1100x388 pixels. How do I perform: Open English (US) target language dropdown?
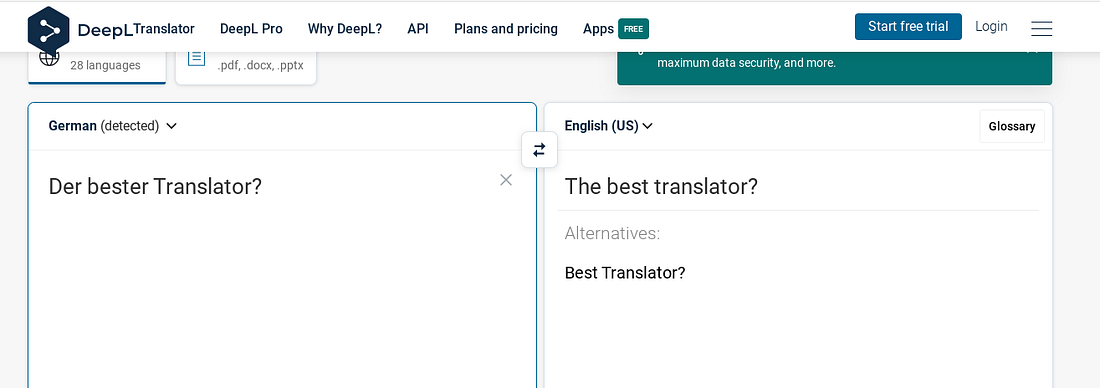click(x=608, y=126)
